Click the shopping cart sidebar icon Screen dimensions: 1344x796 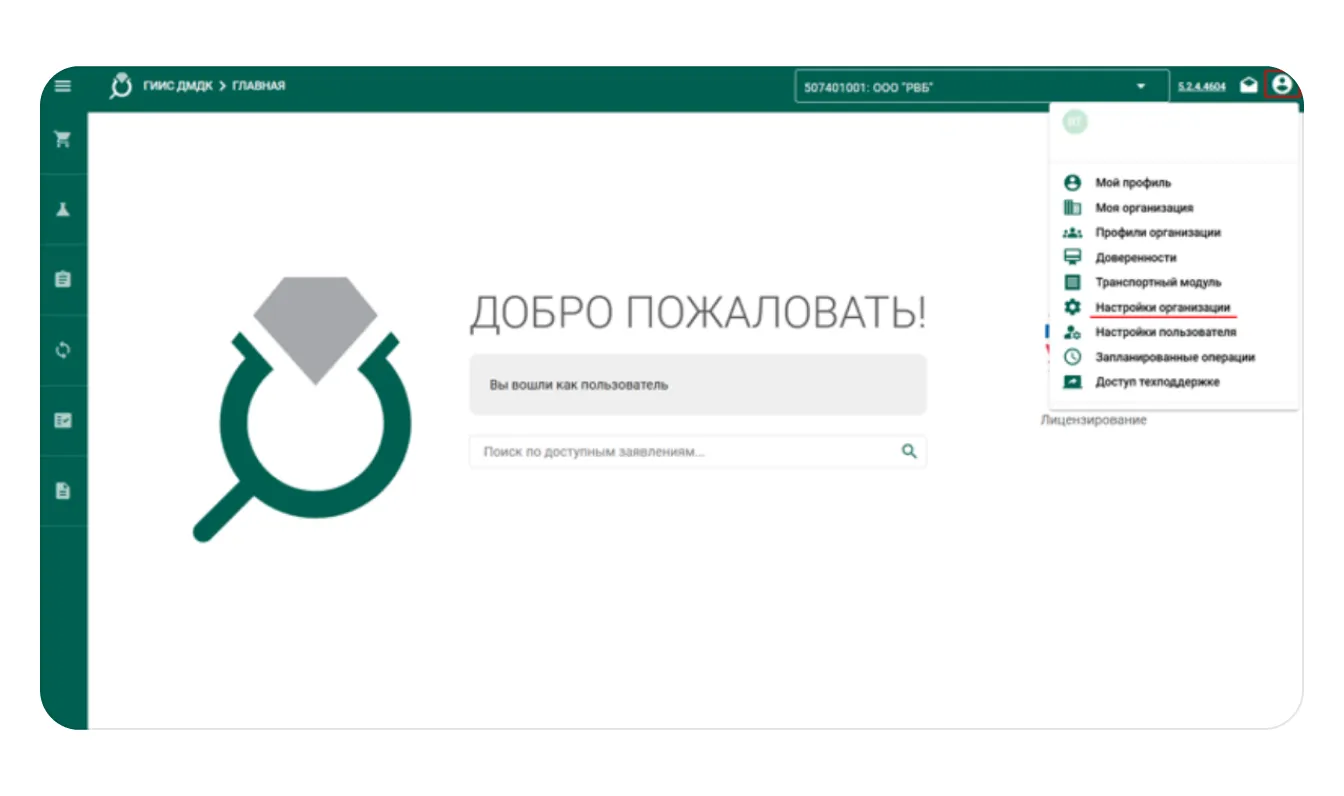[63, 140]
